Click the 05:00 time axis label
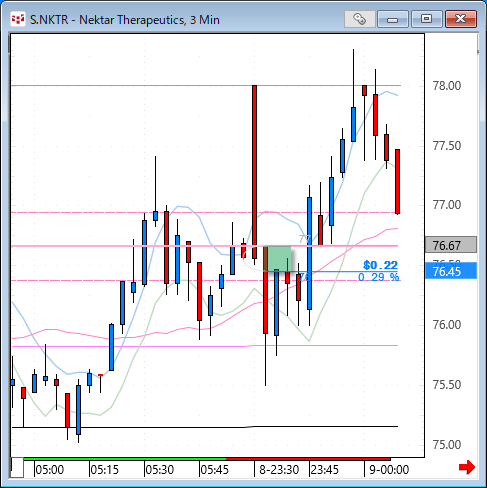The height and width of the screenshot is (488, 487). click(50, 470)
